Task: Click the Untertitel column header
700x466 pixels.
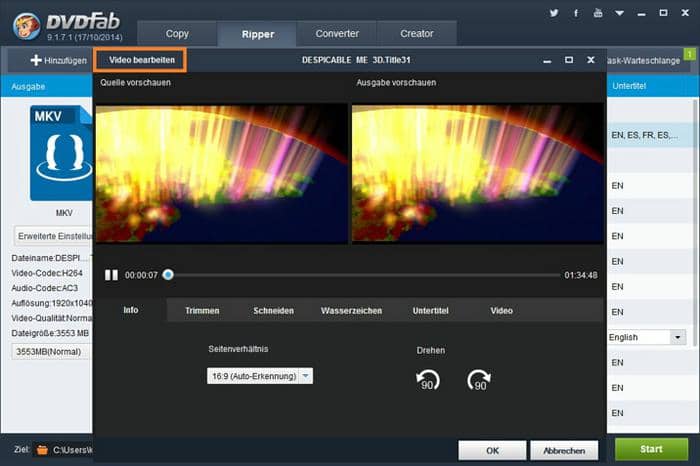Action: click(629, 86)
